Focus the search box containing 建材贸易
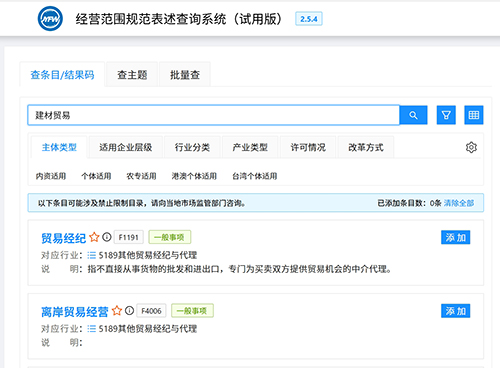The image size is (500, 368). click(214, 115)
